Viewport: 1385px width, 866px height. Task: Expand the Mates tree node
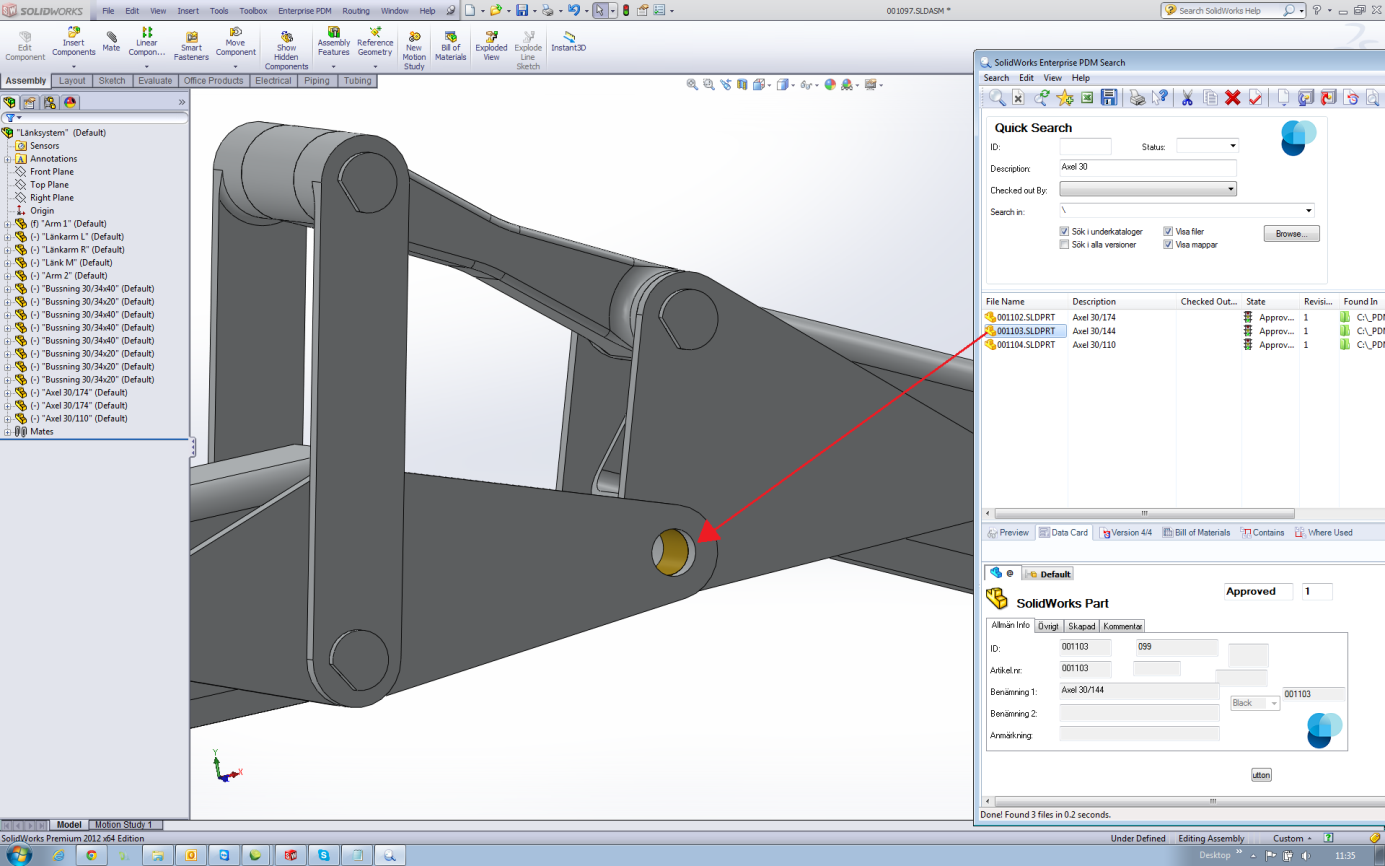point(8,431)
